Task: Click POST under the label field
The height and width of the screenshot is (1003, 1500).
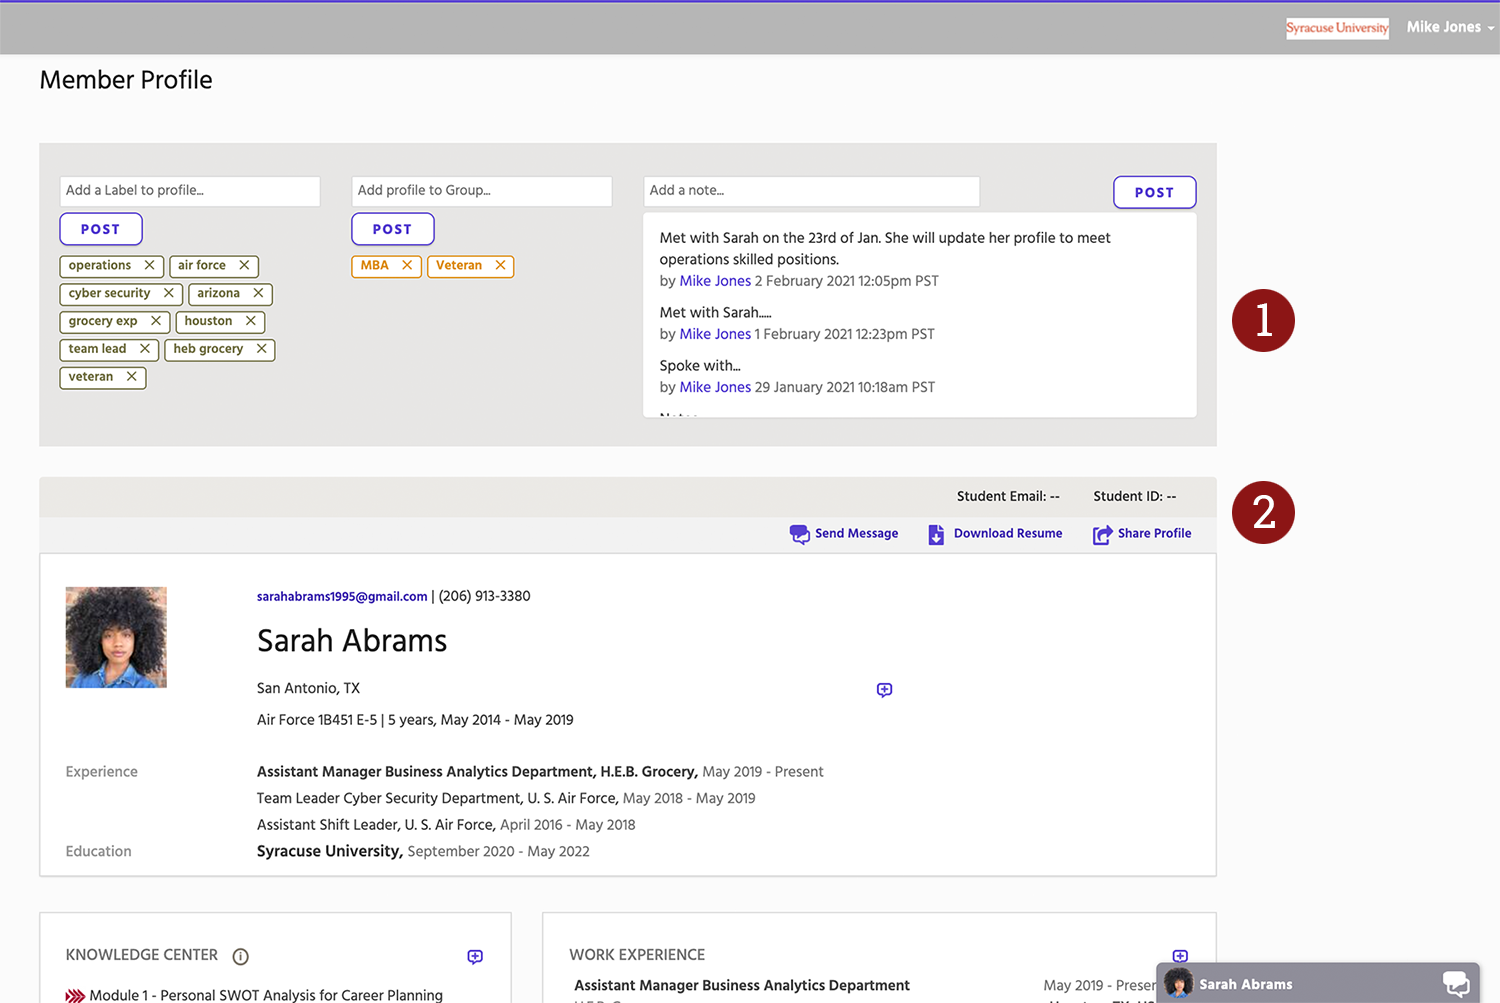Action: pos(100,228)
